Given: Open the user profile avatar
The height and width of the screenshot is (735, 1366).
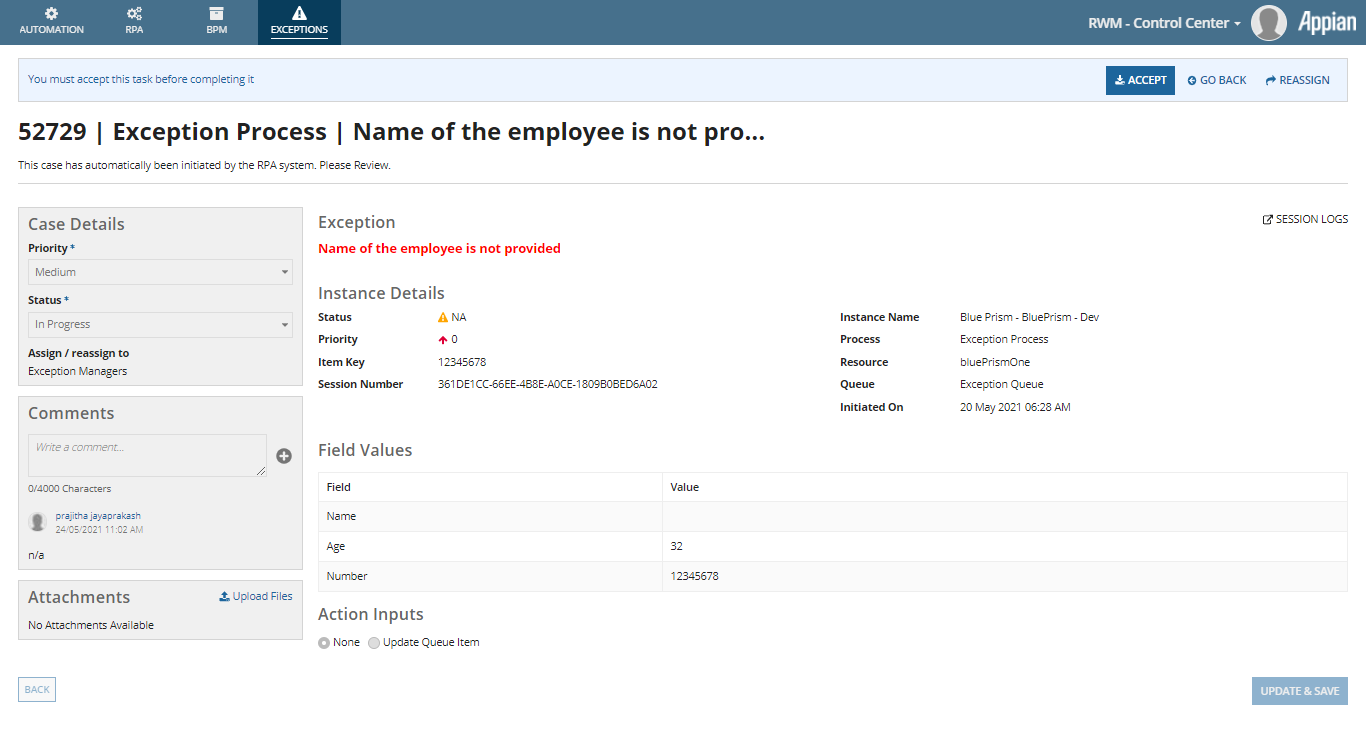Looking at the screenshot, I should tap(1269, 23).
